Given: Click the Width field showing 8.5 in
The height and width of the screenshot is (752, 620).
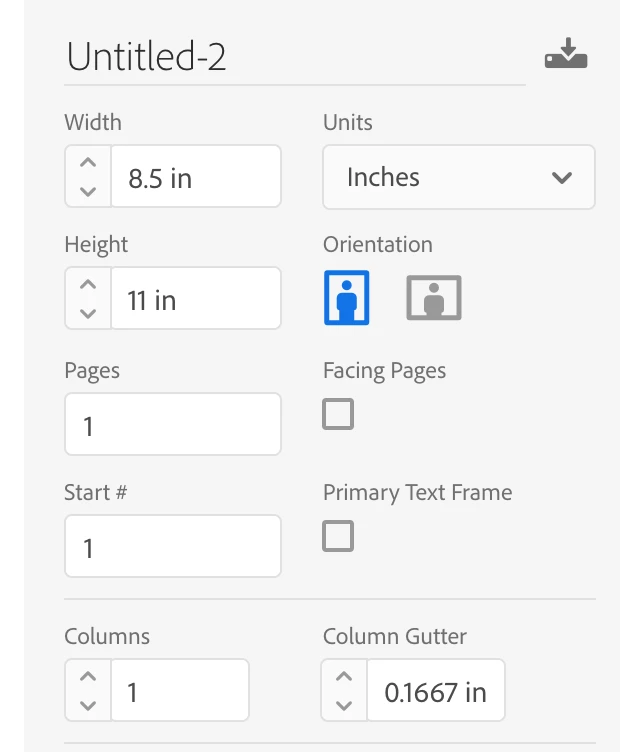Looking at the screenshot, I should pyautogui.click(x=195, y=177).
